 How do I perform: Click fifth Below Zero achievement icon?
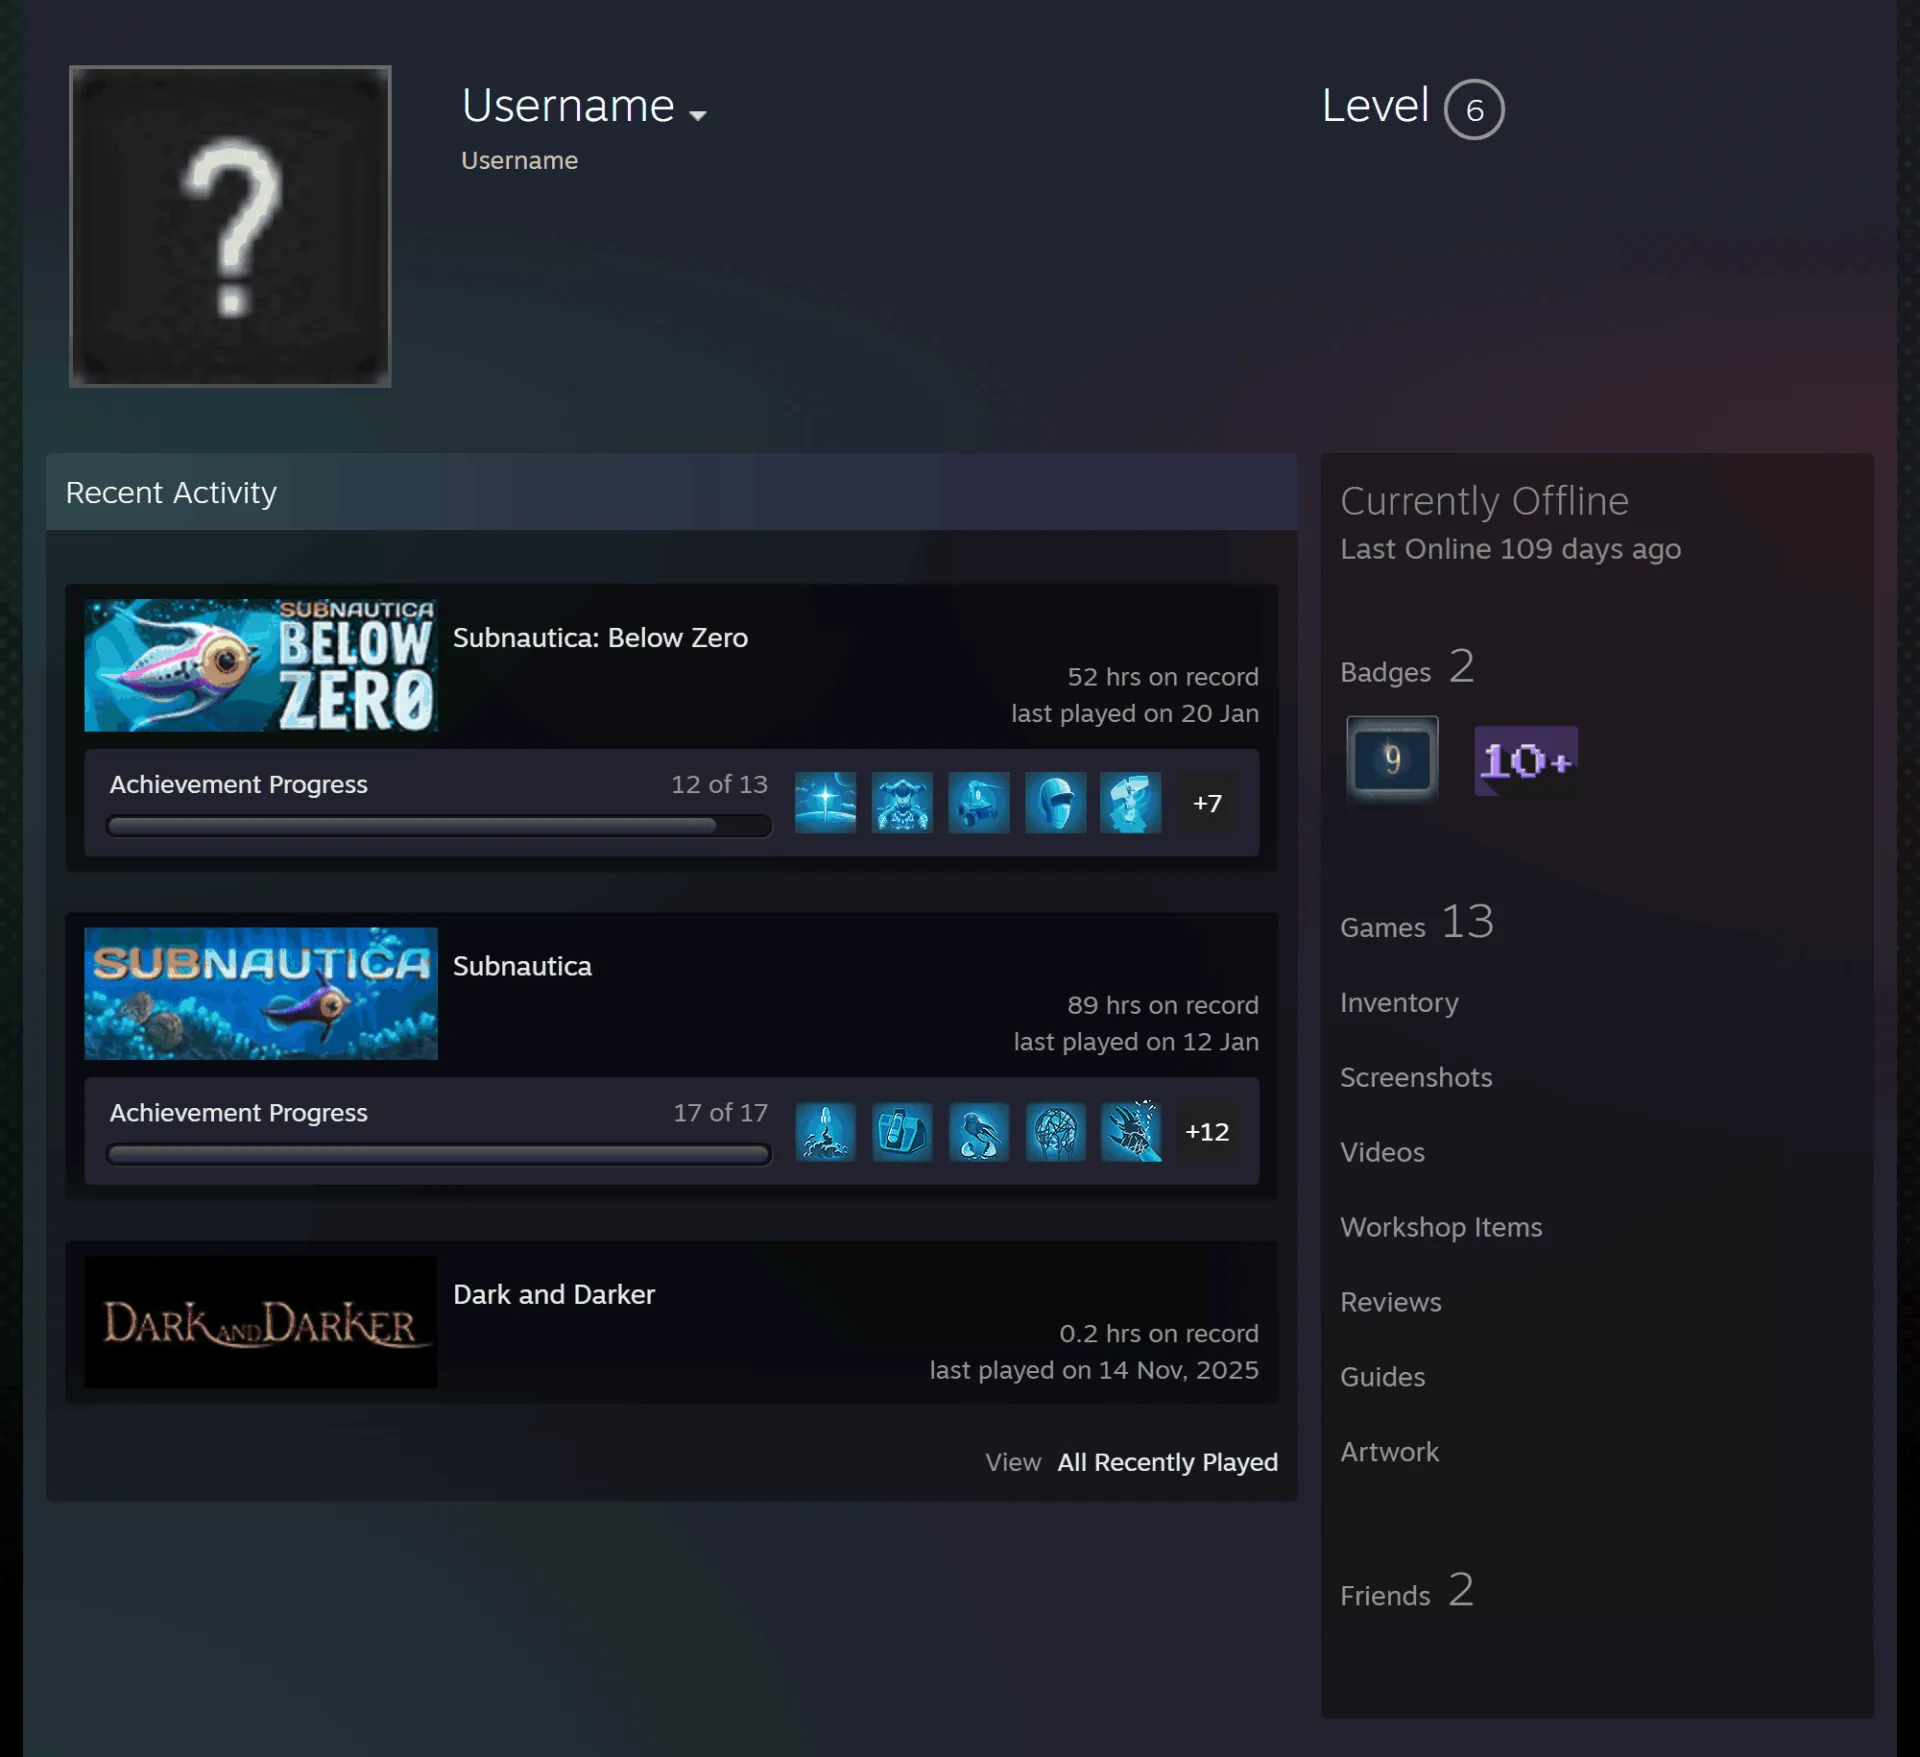click(x=1131, y=802)
